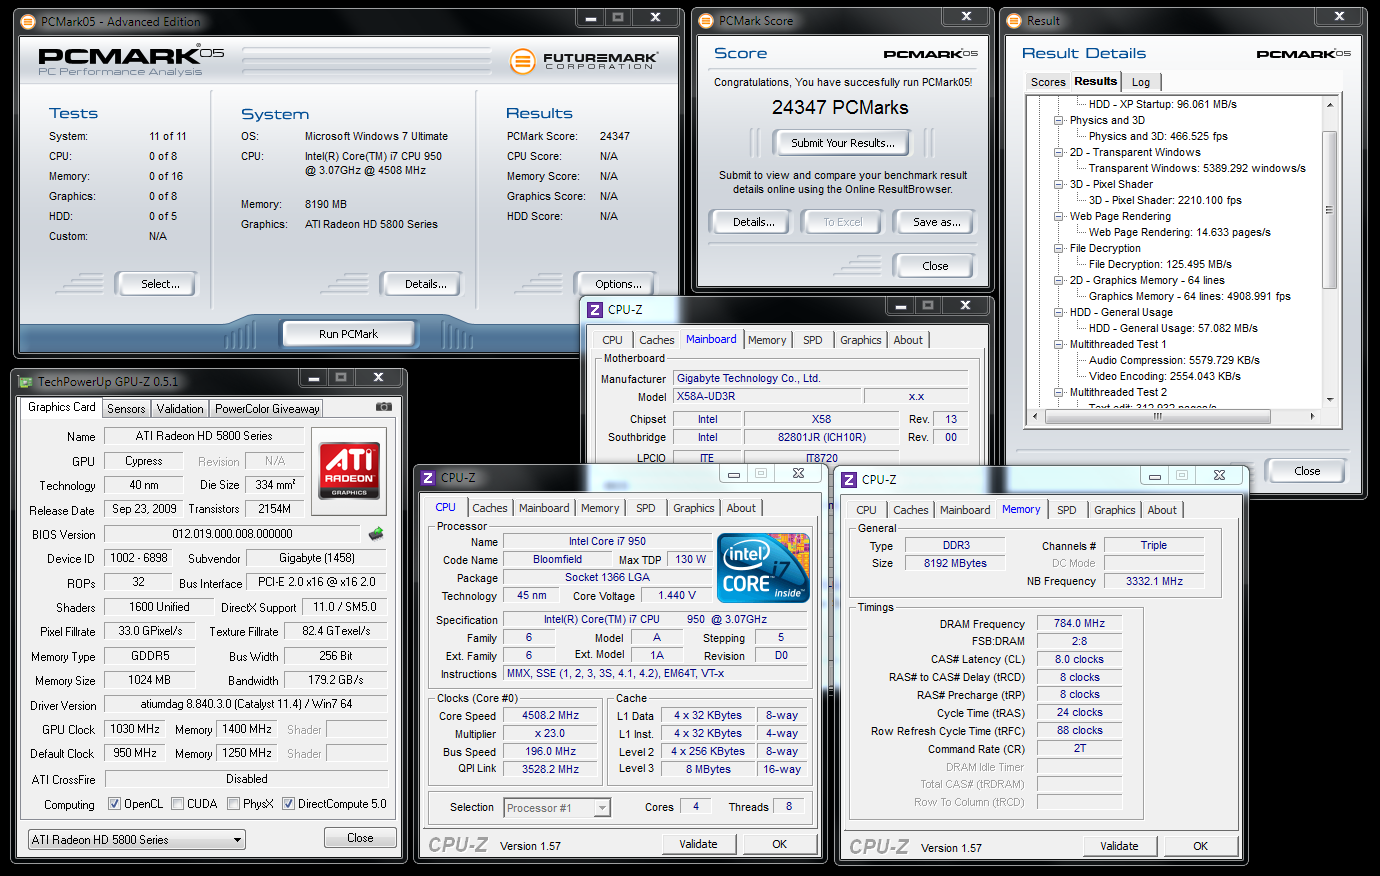Viewport: 1380px width, 876px height.
Task: Click the orange Futuremark logo icon
Action: (522, 61)
